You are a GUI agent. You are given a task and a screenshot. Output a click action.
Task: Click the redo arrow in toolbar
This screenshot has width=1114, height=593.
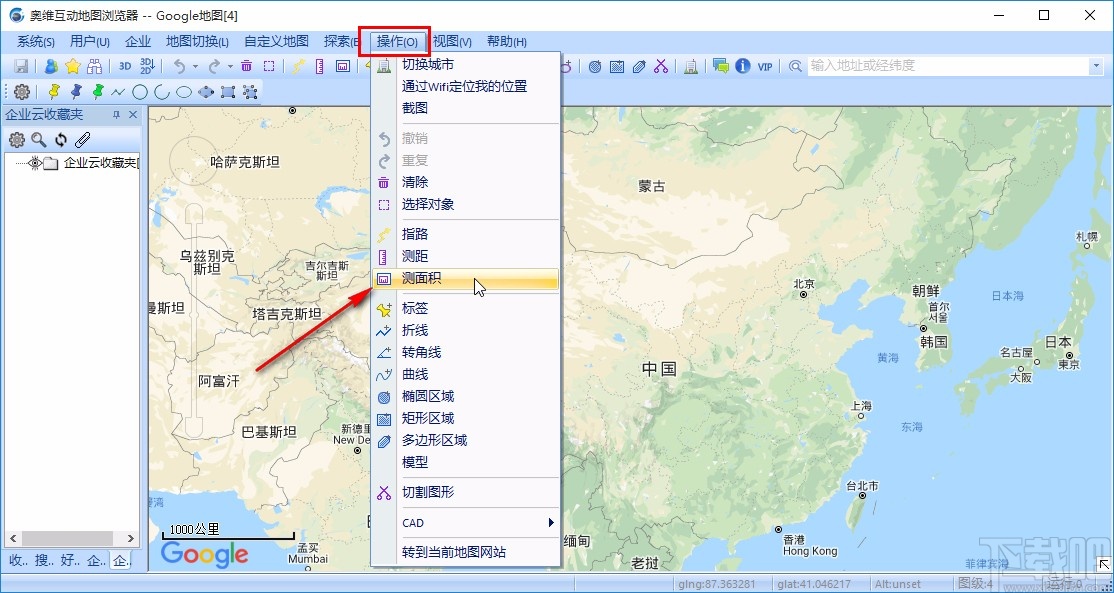pyautogui.click(x=214, y=66)
